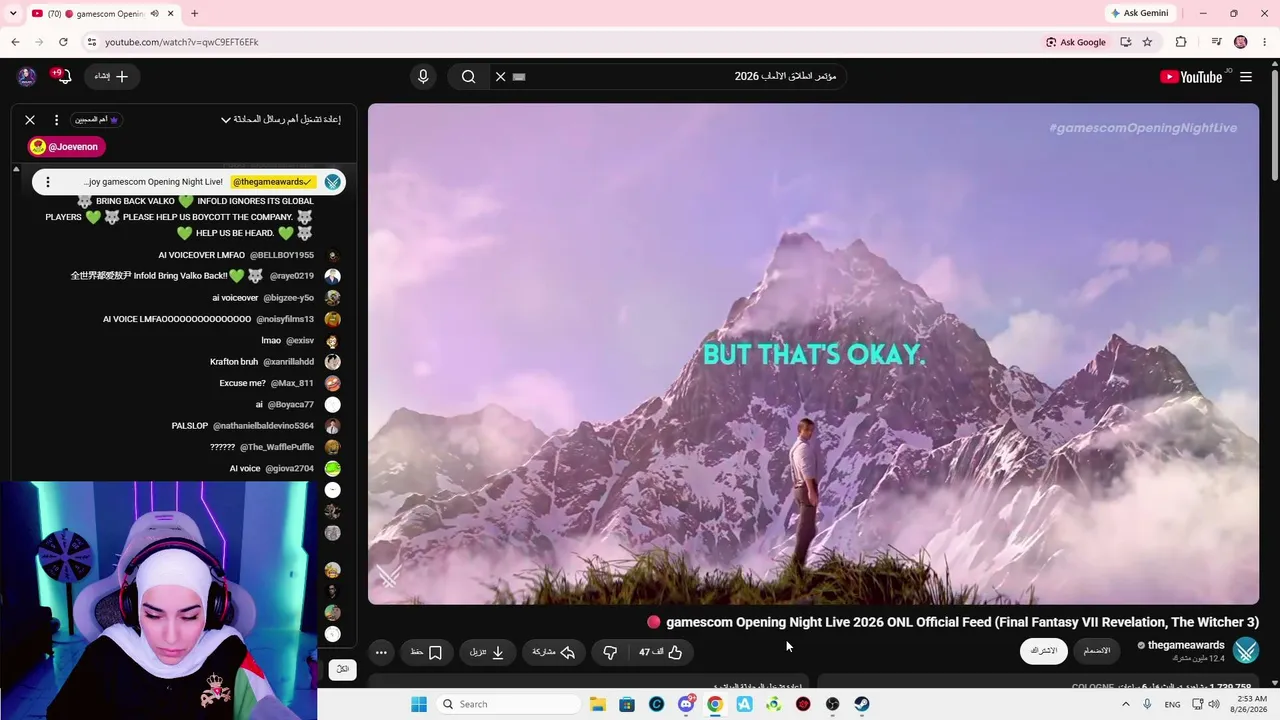Open Microsoft Store from taskbar
The height and width of the screenshot is (720, 1280).
point(627,704)
